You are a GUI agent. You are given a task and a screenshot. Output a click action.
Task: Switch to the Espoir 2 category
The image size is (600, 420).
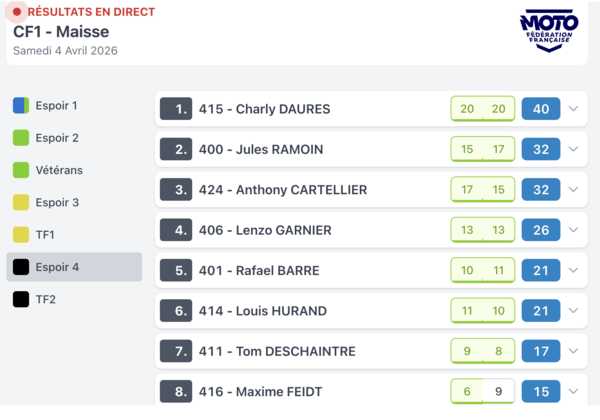tap(56, 138)
